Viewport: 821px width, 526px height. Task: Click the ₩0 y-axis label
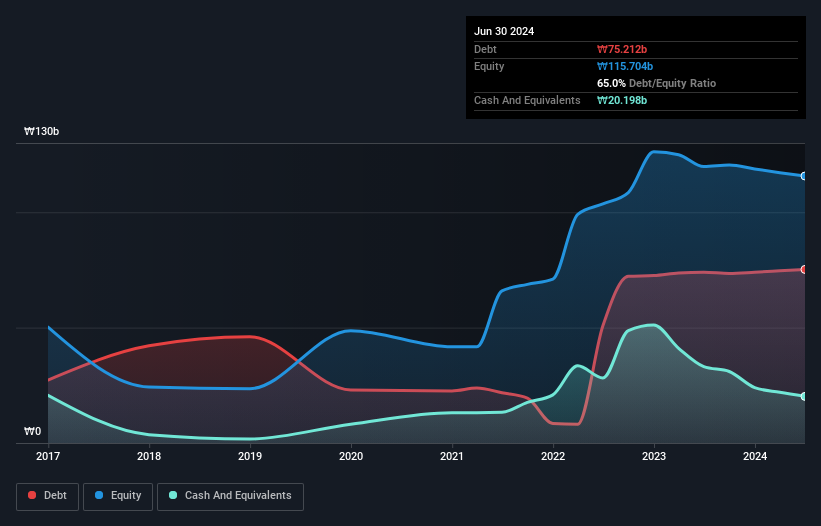(x=32, y=431)
